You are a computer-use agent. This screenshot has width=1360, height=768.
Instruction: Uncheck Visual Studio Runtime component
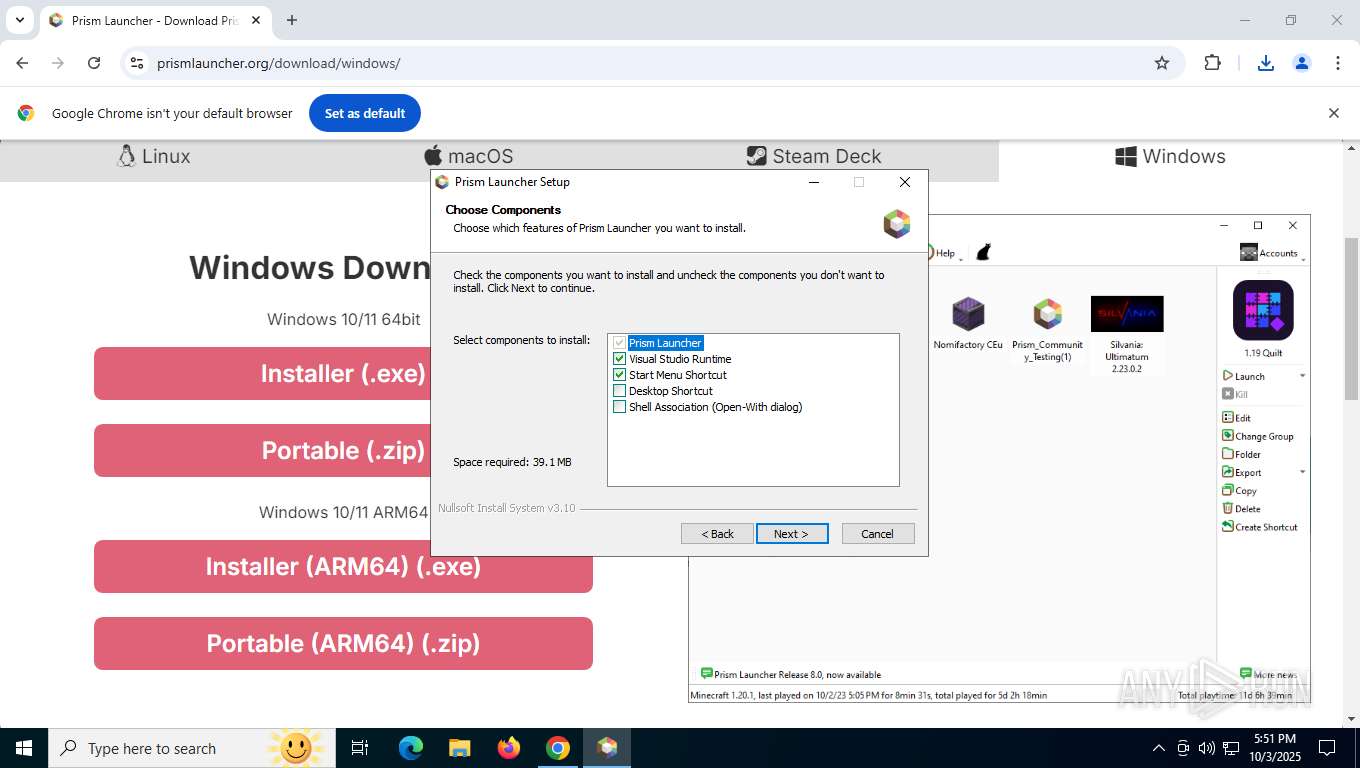pos(619,359)
